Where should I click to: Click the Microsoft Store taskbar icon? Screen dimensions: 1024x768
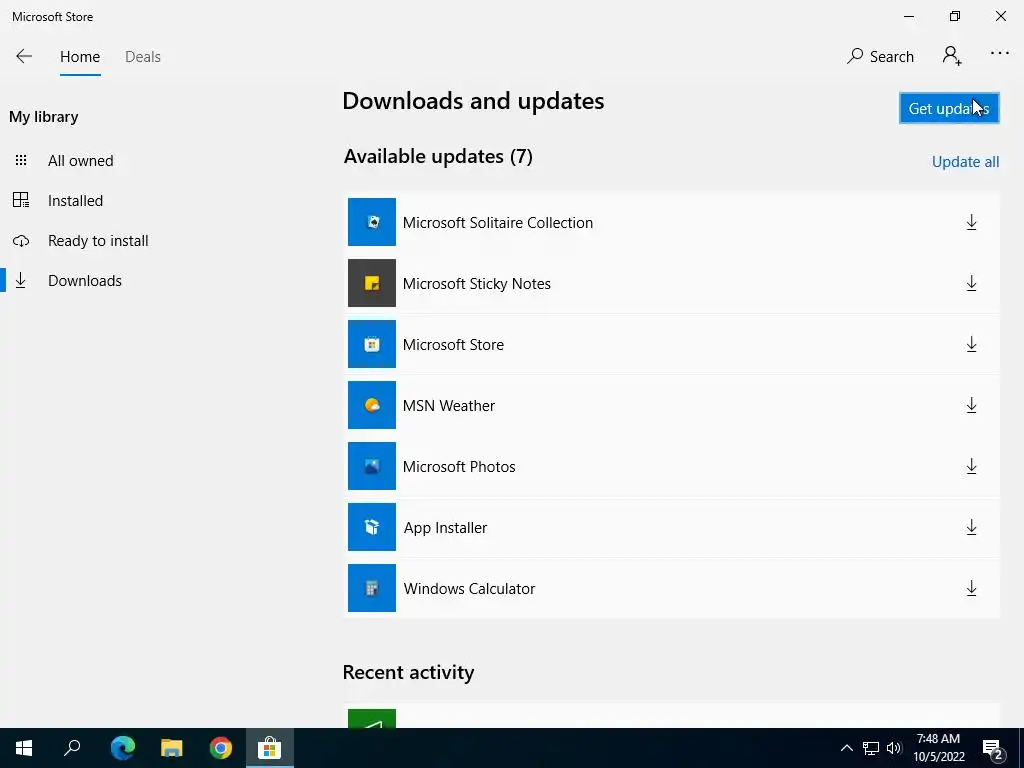click(270, 748)
